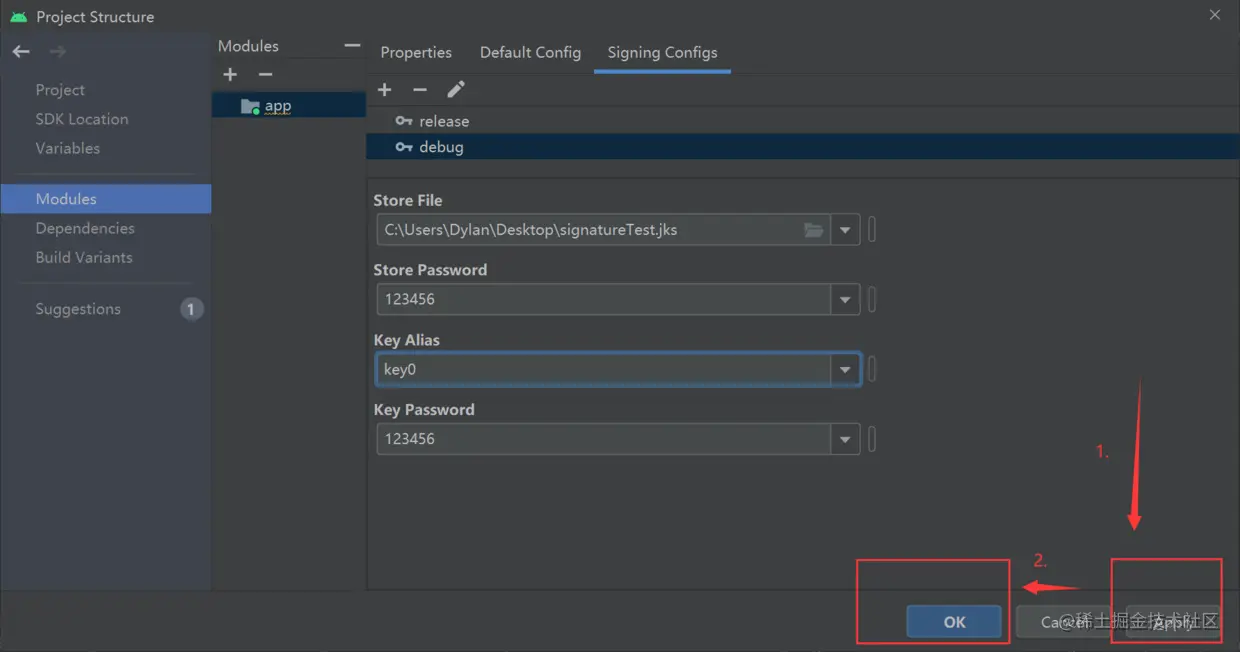Click the Store File path field
This screenshot has height=652, width=1240.
coord(604,230)
